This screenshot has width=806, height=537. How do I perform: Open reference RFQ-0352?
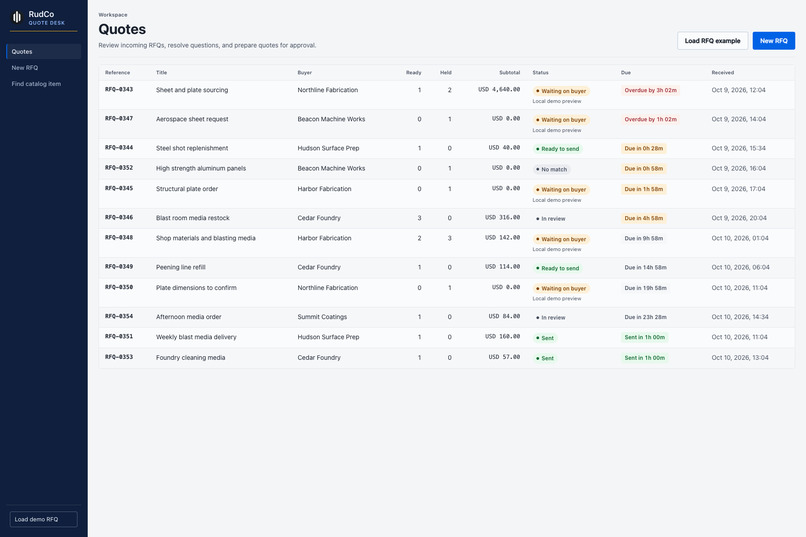119,168
